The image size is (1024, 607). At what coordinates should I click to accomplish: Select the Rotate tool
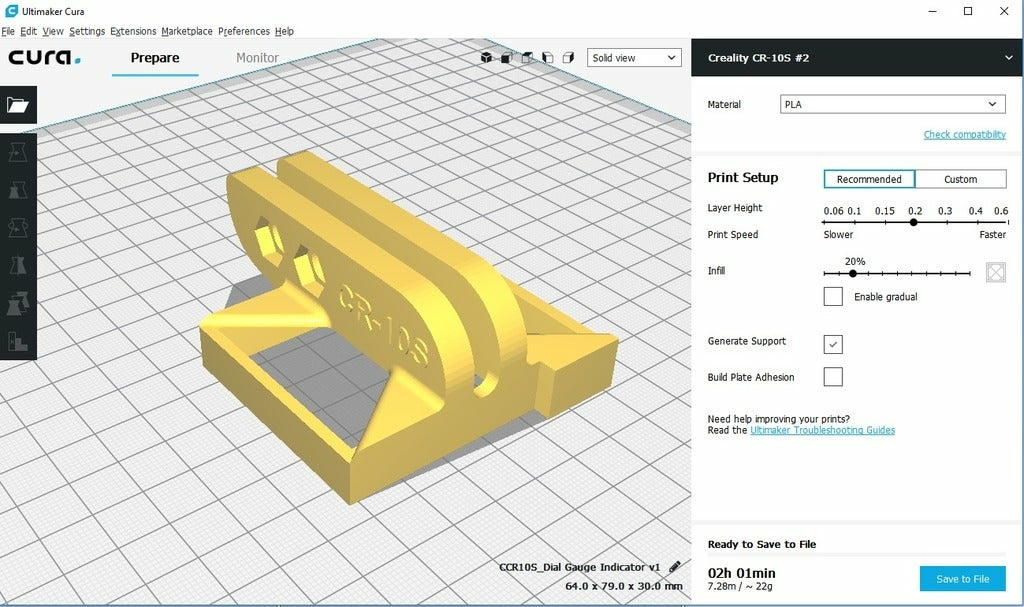(17, 227)
